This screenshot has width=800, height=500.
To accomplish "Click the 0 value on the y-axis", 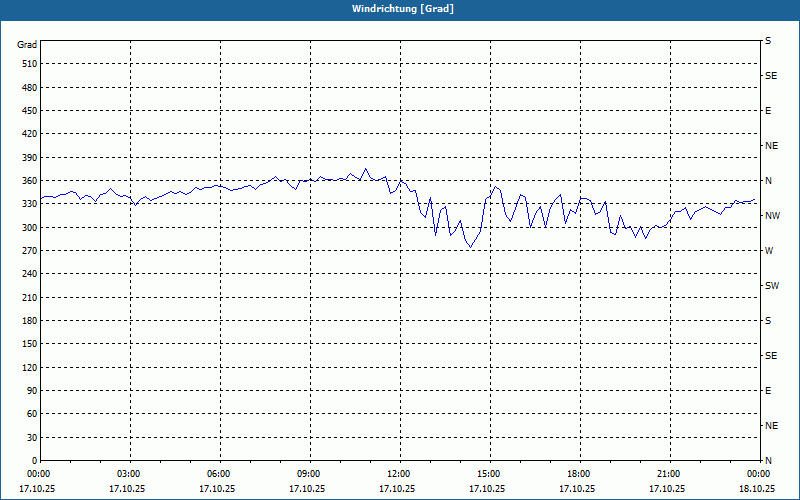I will pyautogui.click(x=35, y=461).
